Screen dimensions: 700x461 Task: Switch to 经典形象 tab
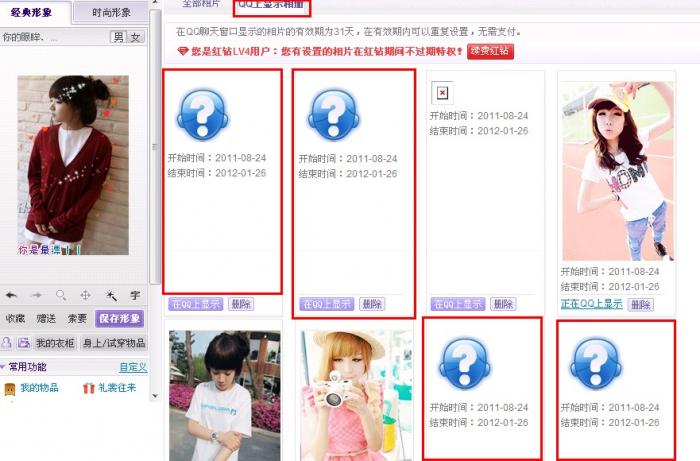32,12
